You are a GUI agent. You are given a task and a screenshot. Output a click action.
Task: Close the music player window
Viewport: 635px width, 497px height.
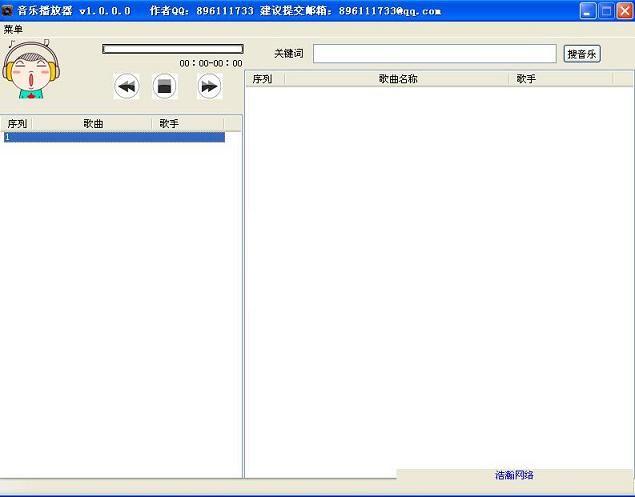tap(623, 11)
